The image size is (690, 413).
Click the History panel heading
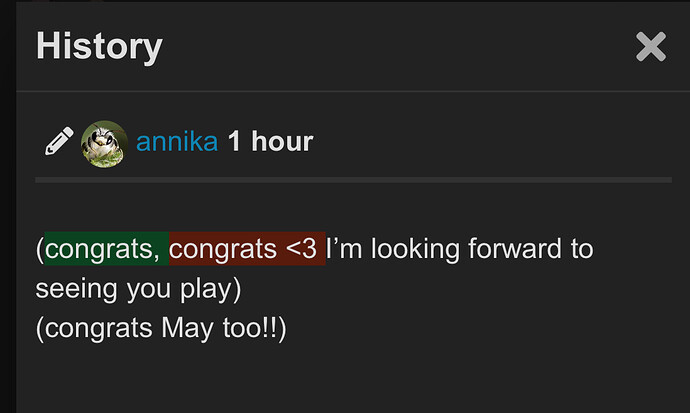(x=99, y=47)
